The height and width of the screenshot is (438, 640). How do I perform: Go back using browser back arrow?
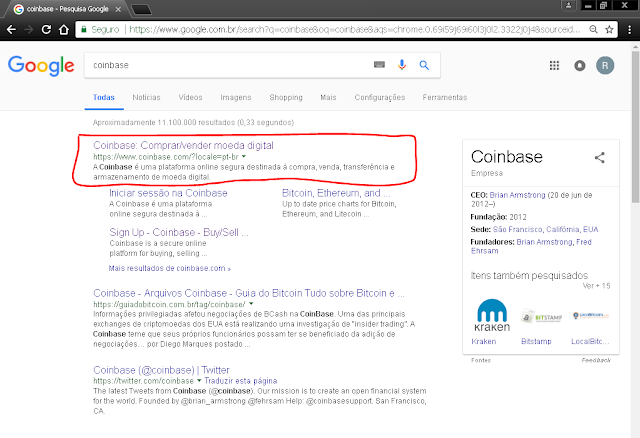(x=11, y=29)
